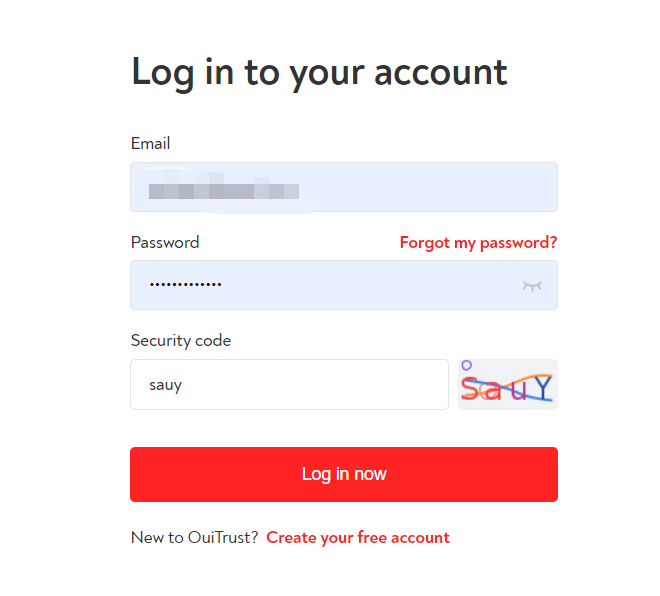The image size is (660, 596).
Task: Click the purple letter u in captcha
Action: point(519,391)
